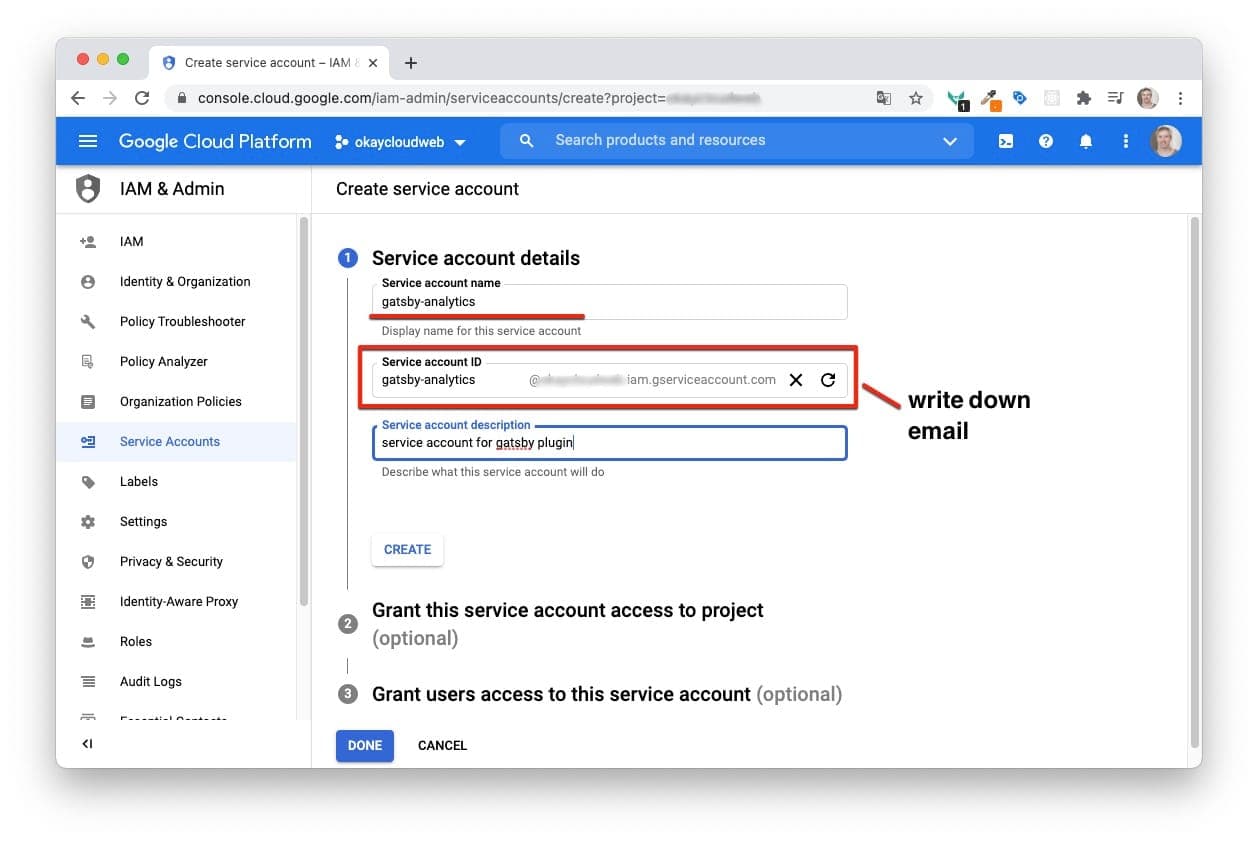1258x842 pixels.
Task: Click the Search products and resources box
Action: click(x=736, y=141)
